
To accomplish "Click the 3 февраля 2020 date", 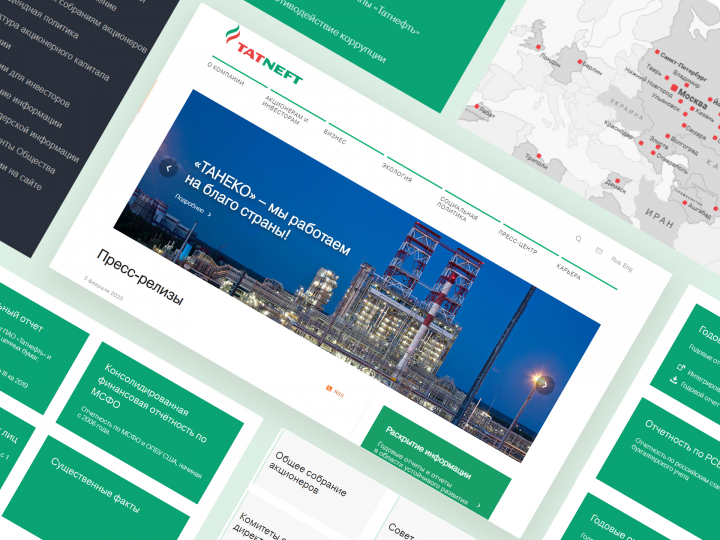I will click(103, 288).
